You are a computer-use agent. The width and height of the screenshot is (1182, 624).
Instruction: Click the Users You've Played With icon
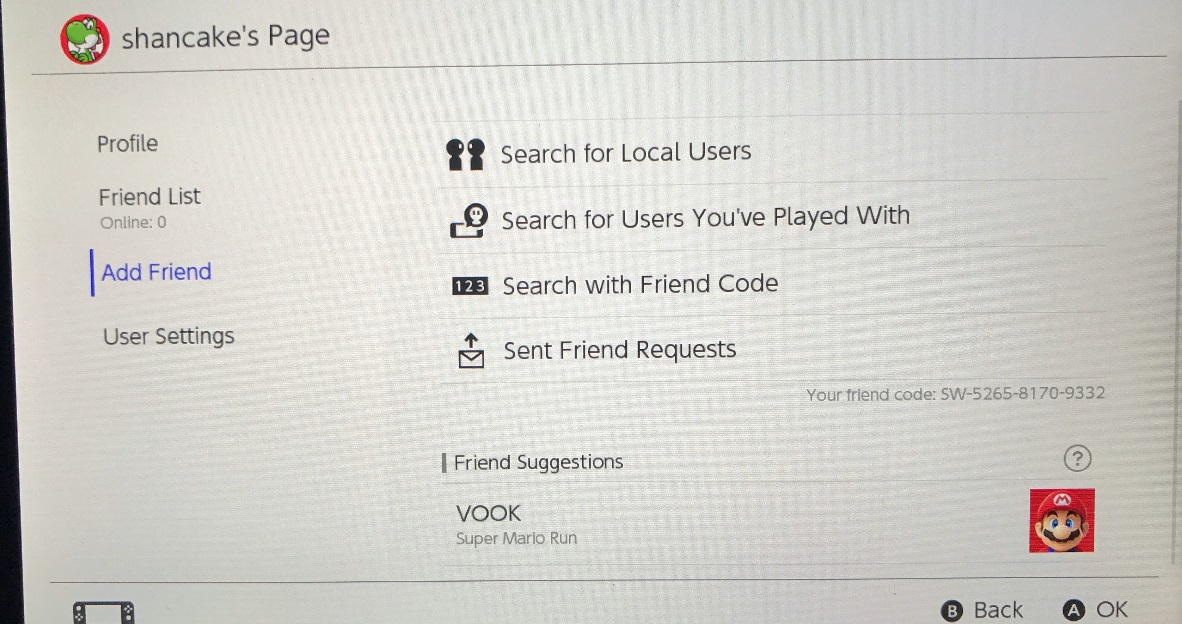468,221
